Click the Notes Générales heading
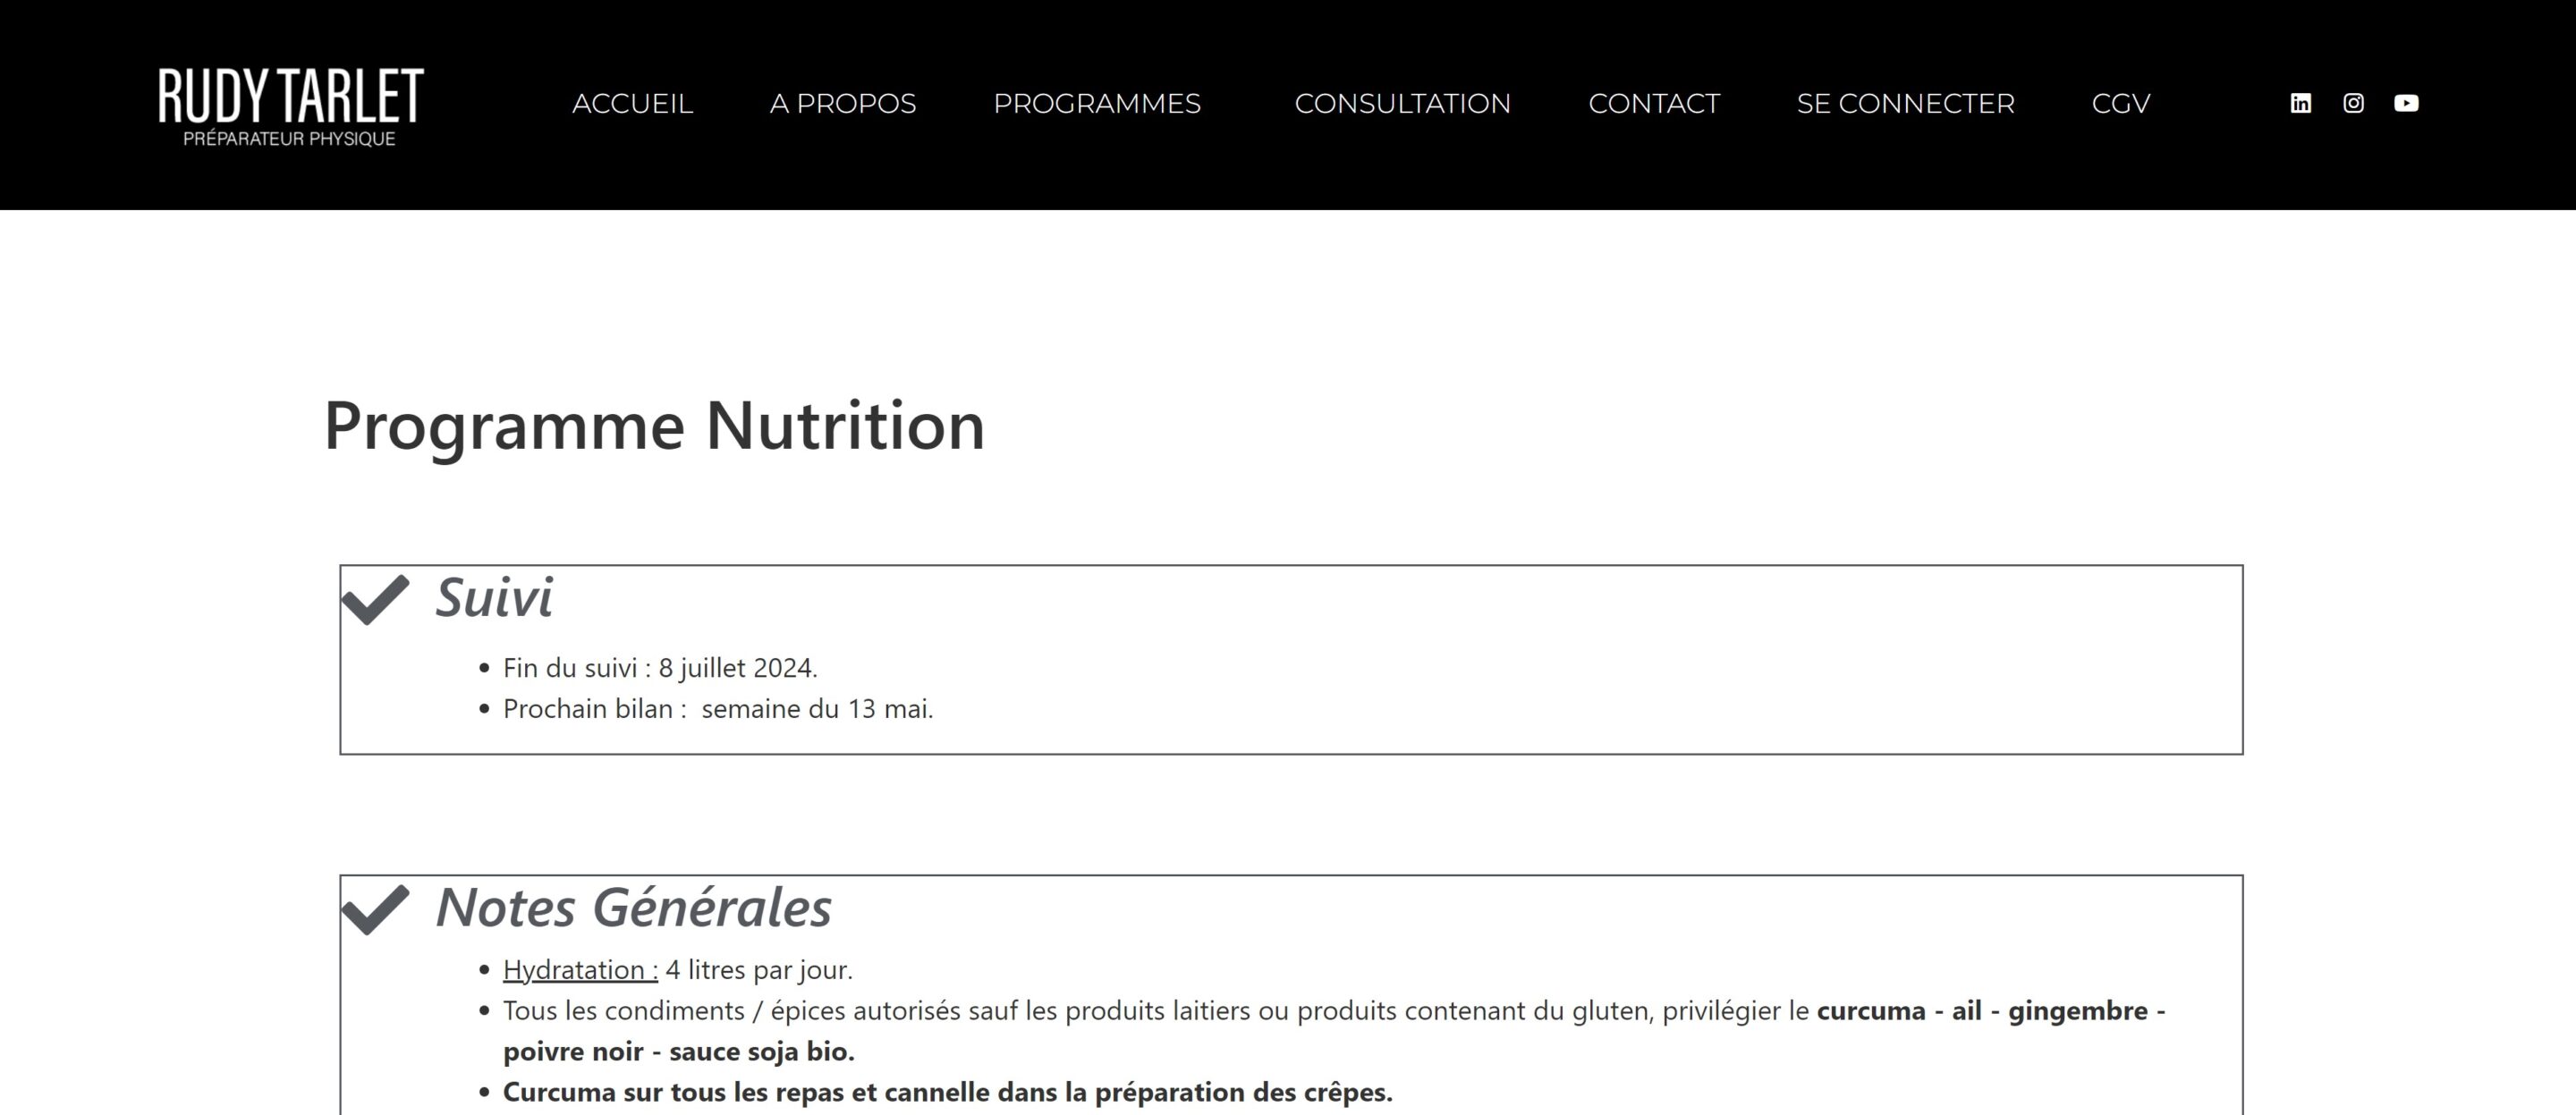2576x1115 pixels. [x=632, y=908]
